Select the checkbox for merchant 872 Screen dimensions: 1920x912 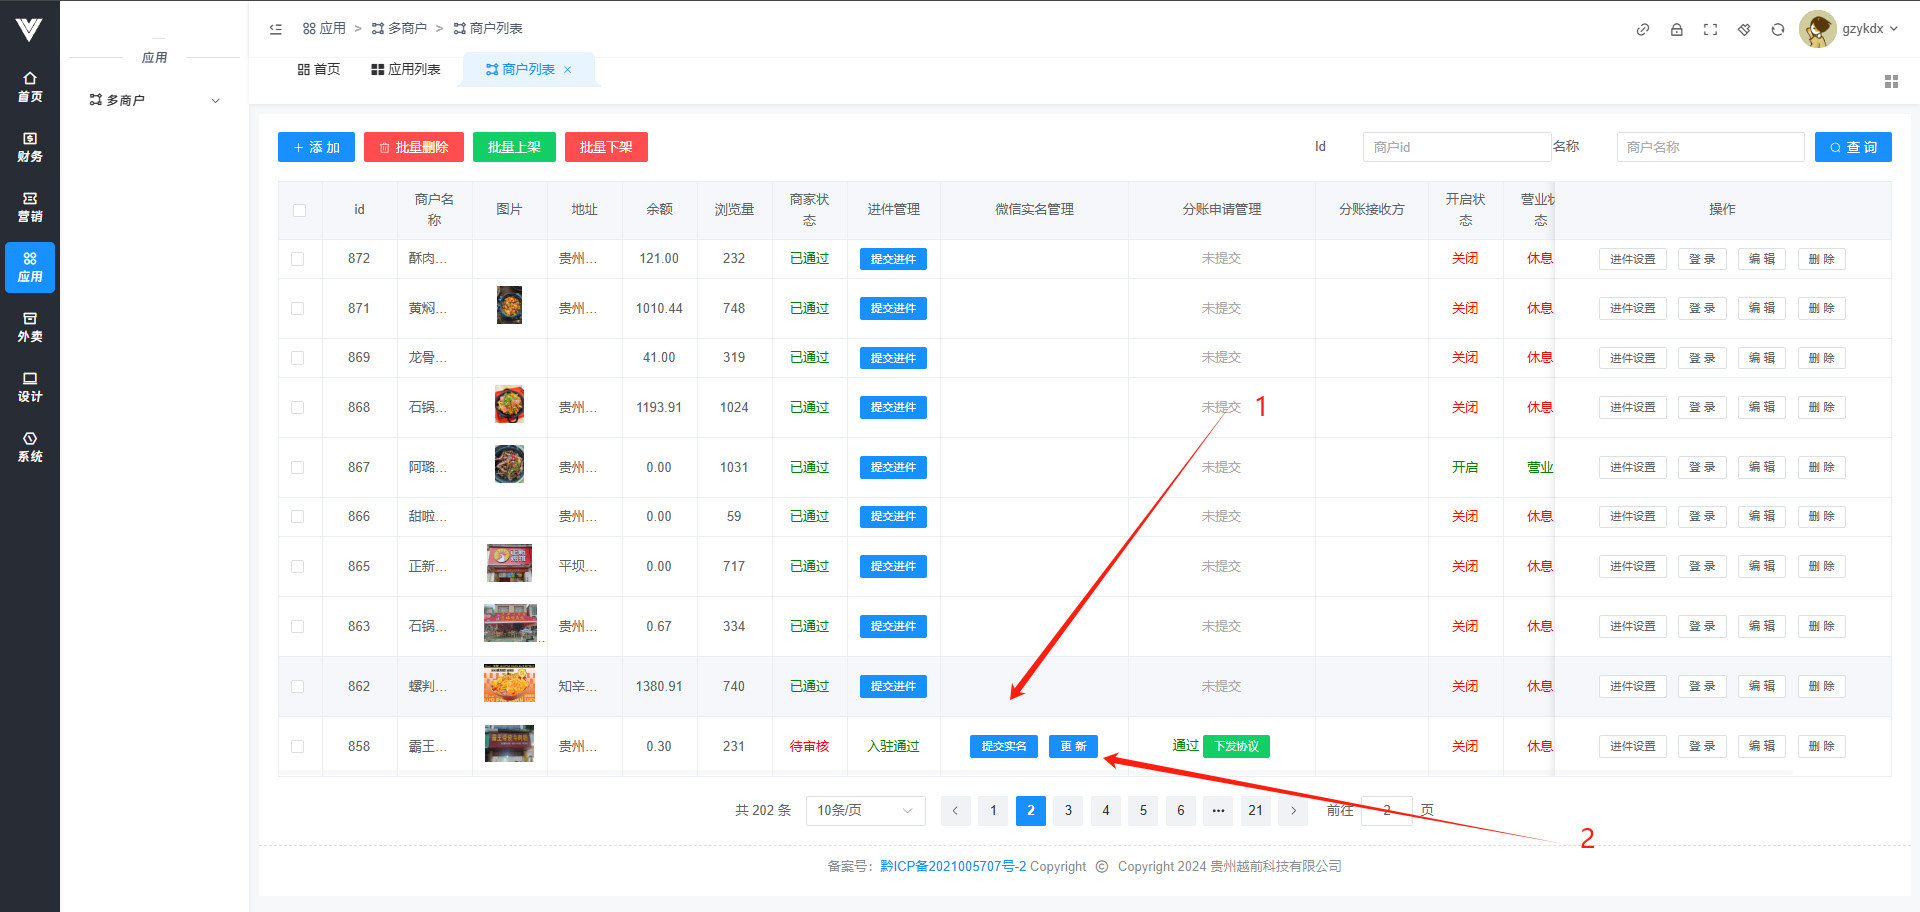click(x=297, y=259)
